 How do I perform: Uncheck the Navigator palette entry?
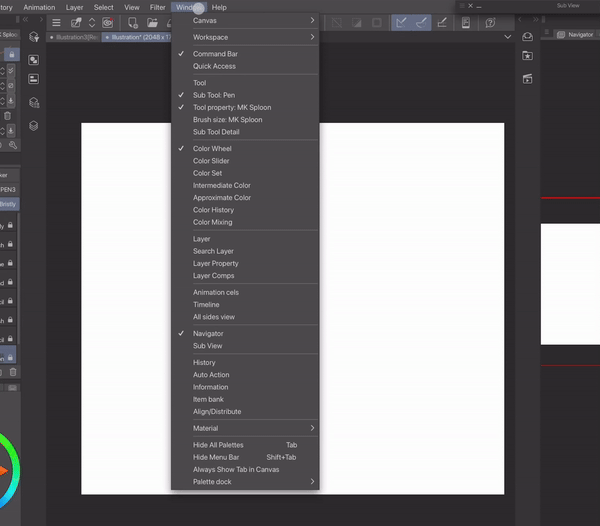(208, 333)
